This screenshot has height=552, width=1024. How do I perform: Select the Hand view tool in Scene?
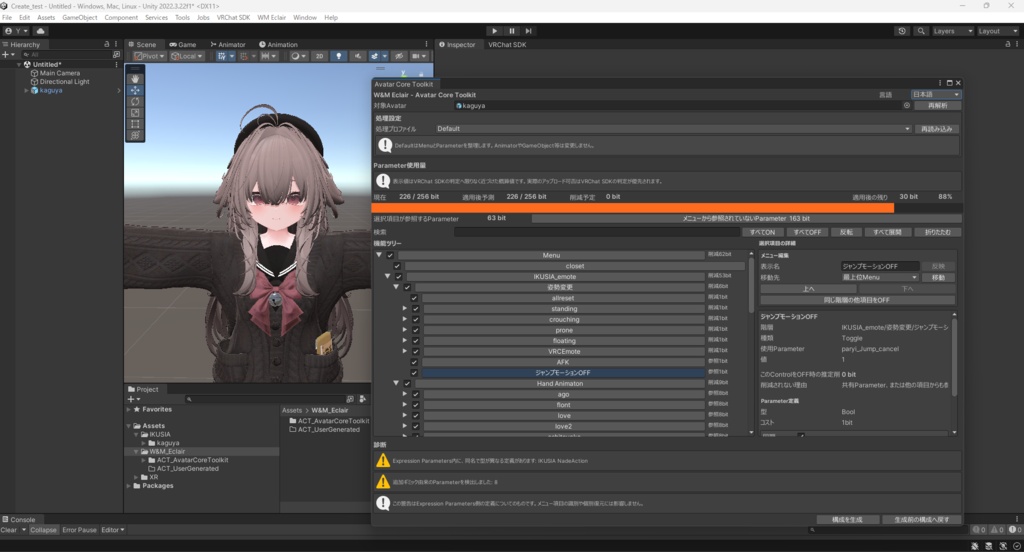point(135,79)
